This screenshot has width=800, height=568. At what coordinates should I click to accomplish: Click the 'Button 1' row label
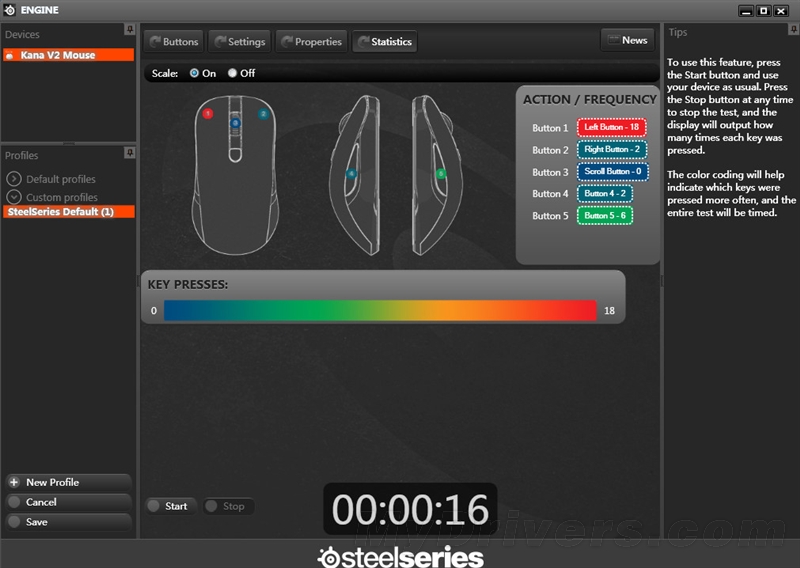tap(550, 128)
